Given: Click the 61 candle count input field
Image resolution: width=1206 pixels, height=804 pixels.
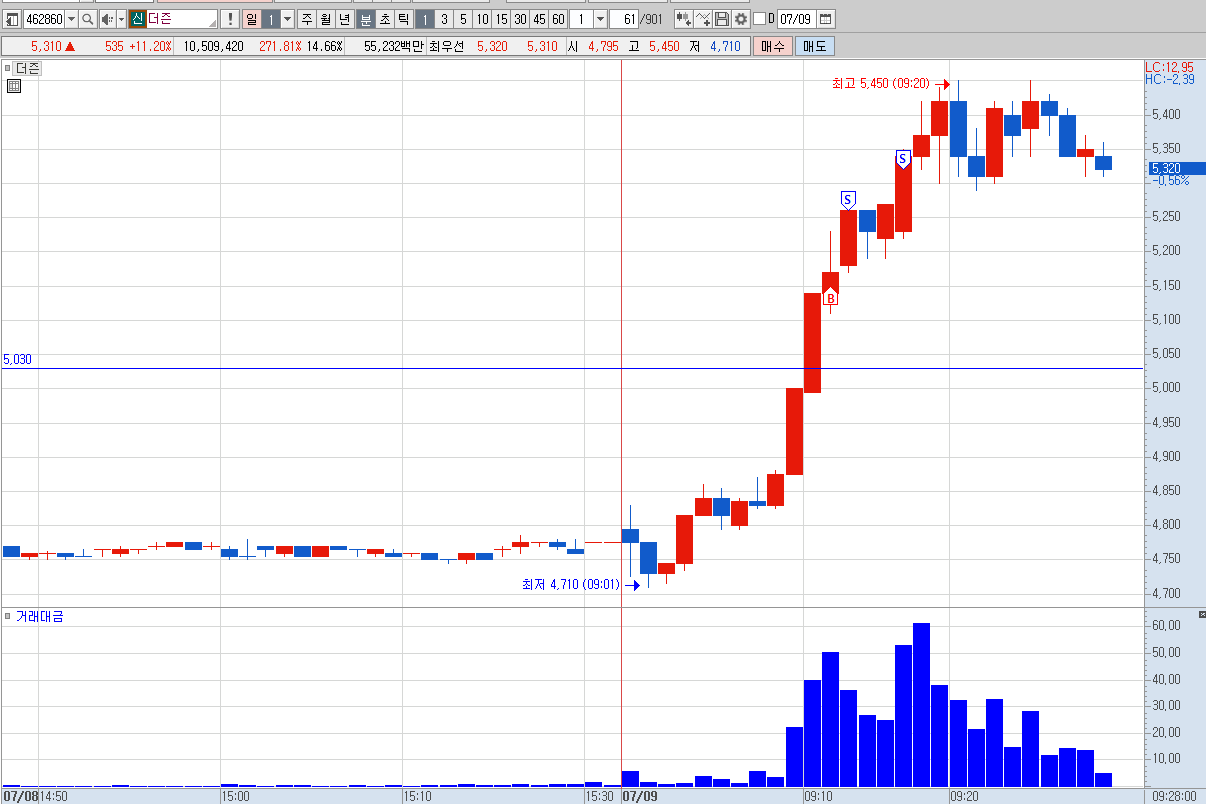Looking at the screenshot, I should click(x=626, y=19).
